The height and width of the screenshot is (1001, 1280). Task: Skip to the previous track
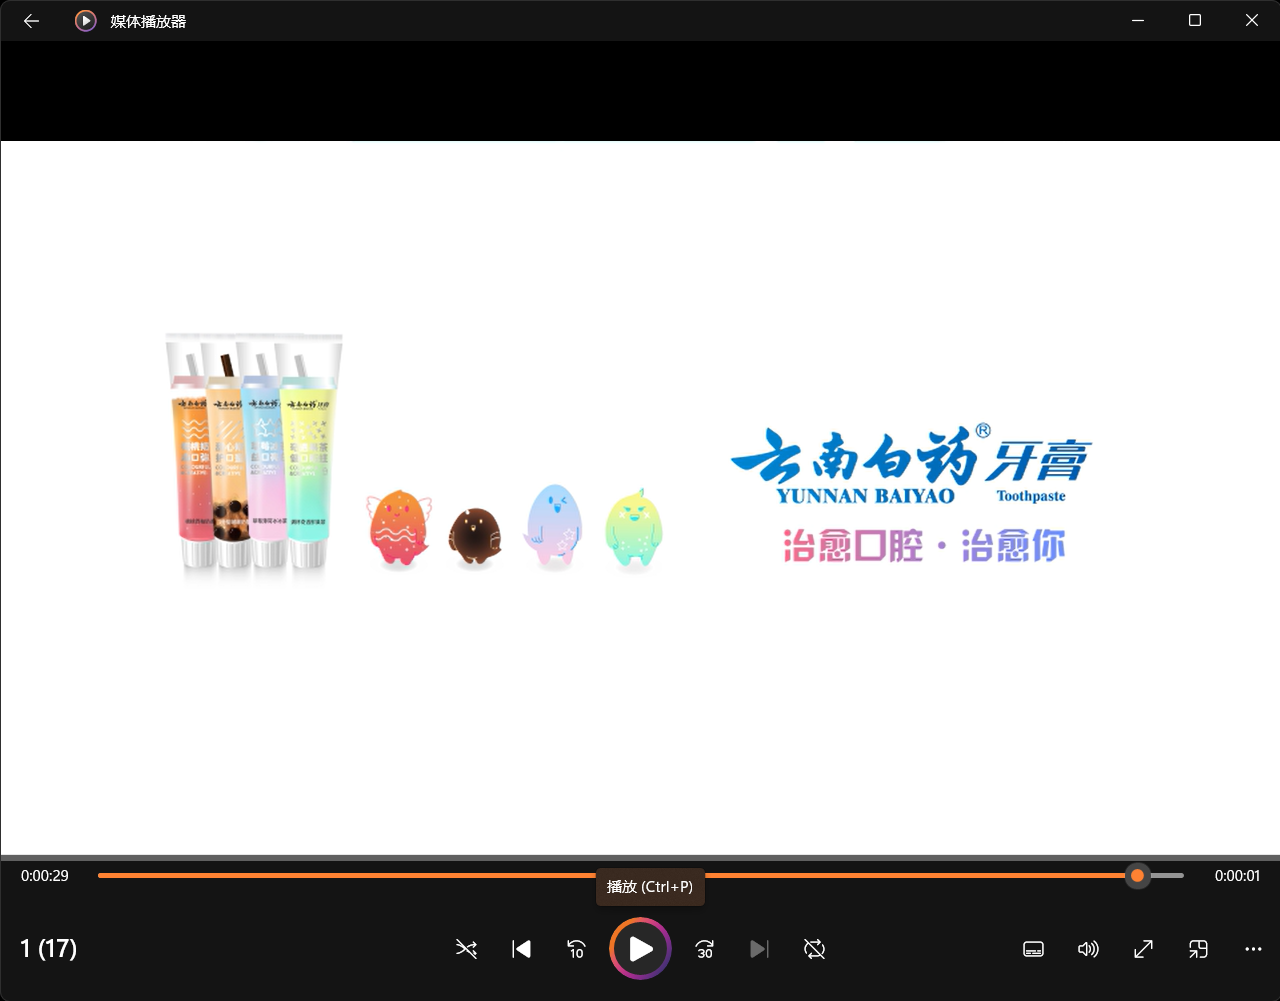click(x=521, y=949)
